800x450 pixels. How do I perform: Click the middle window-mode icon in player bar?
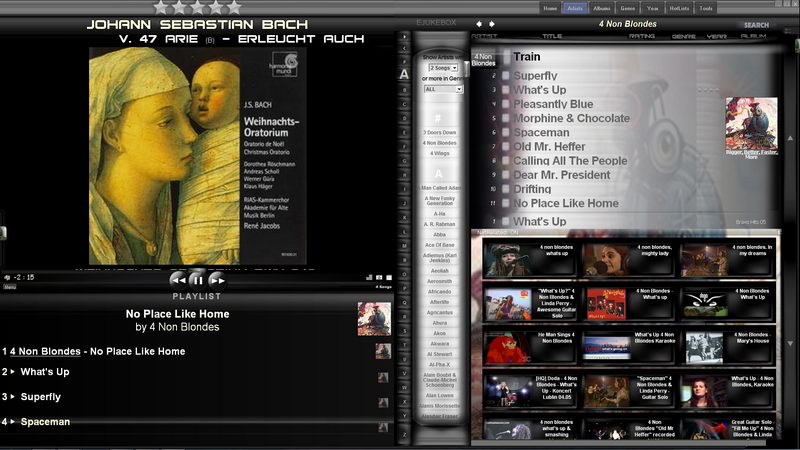point(379,278)
